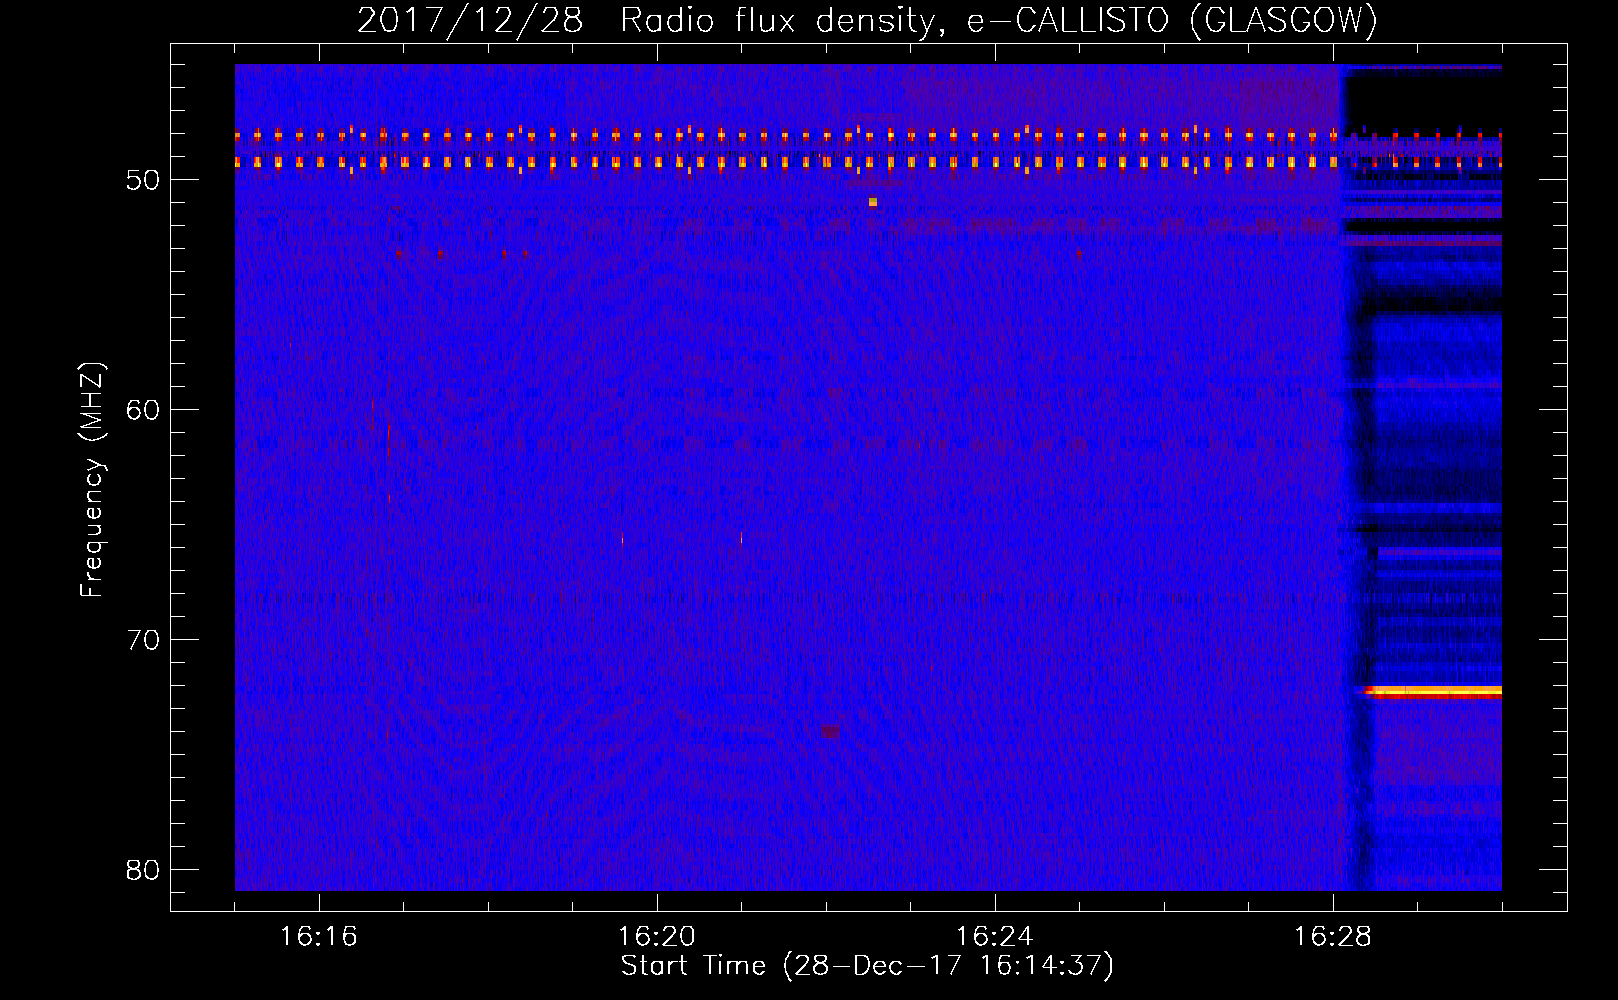Click the 16:20 time tick label

[657, 937]
